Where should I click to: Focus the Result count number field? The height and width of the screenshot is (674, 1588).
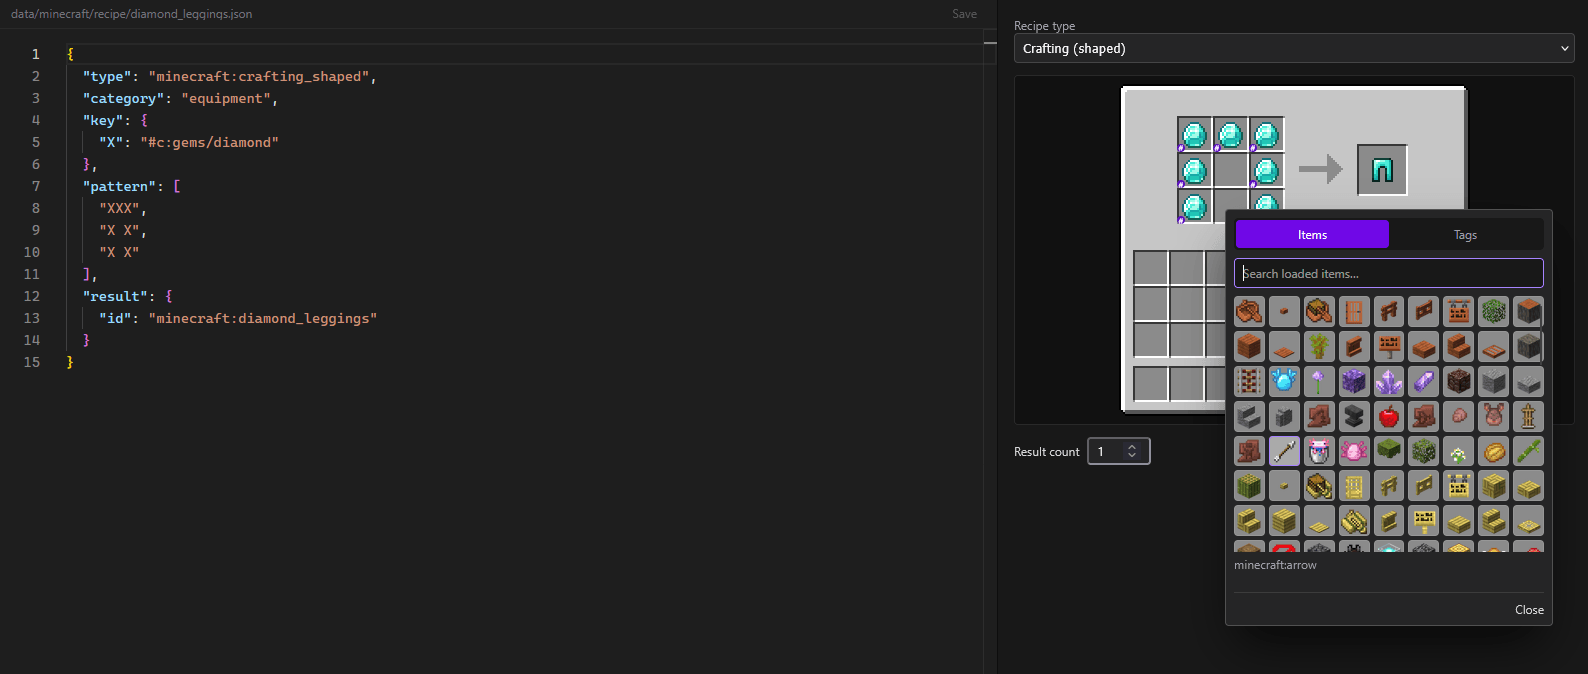point(1118,452)
